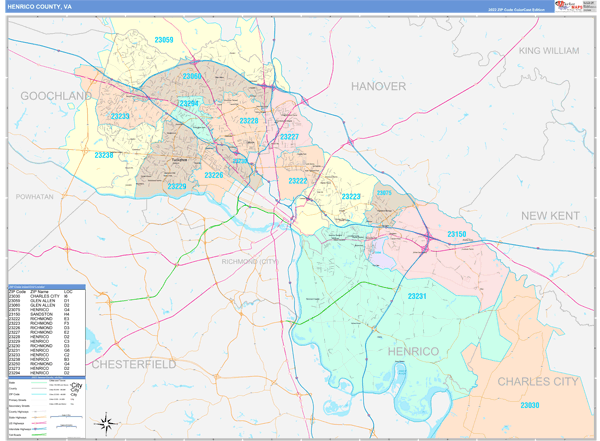Click the Goochland county label

point(55,95)
